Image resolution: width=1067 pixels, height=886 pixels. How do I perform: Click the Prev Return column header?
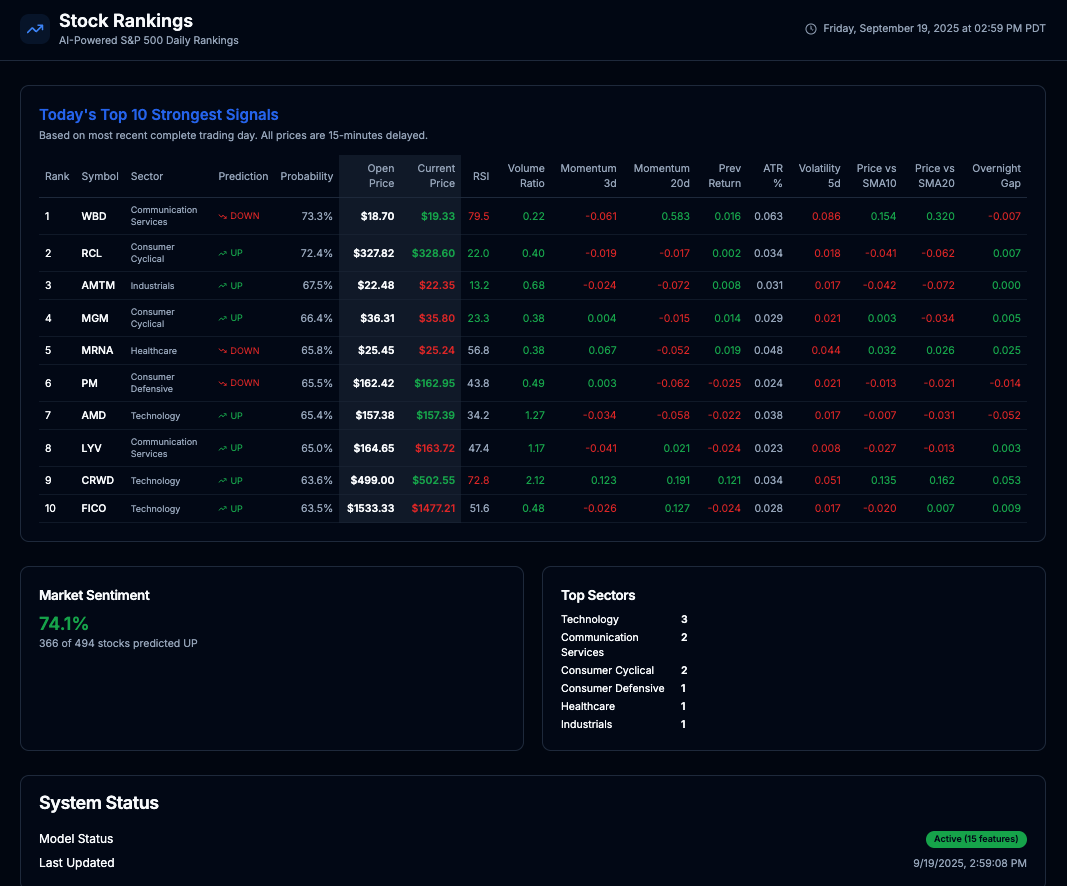(x=725, y=176)
